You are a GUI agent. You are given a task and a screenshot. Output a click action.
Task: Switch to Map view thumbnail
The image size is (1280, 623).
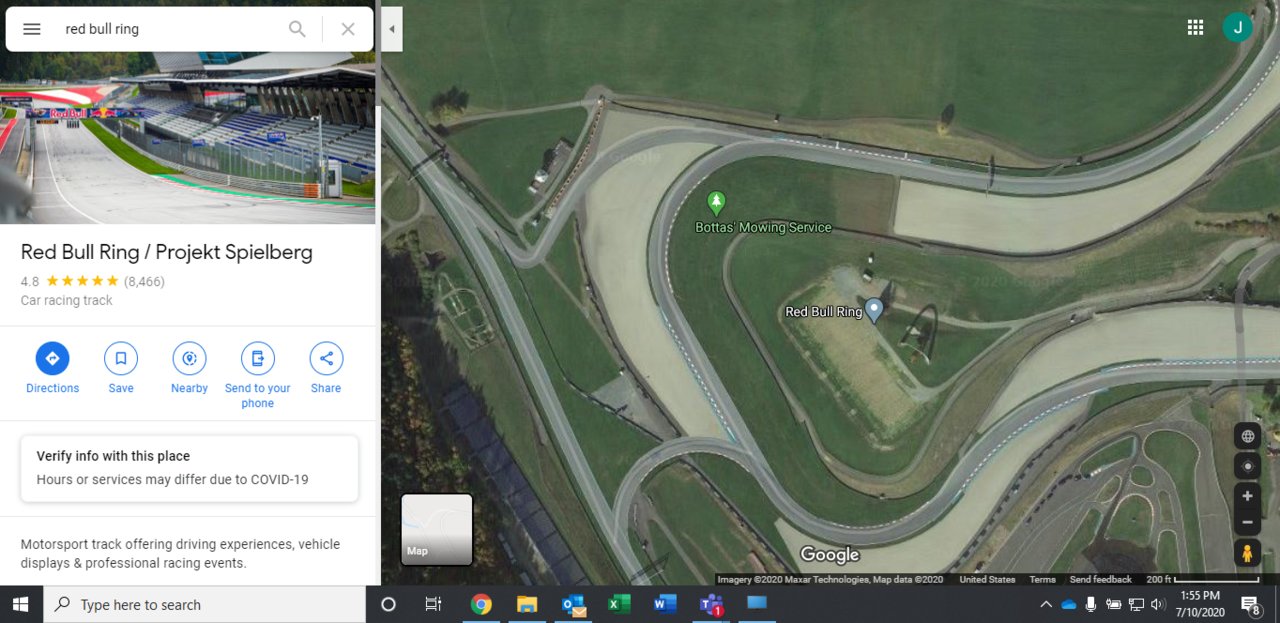pos(437,529)
